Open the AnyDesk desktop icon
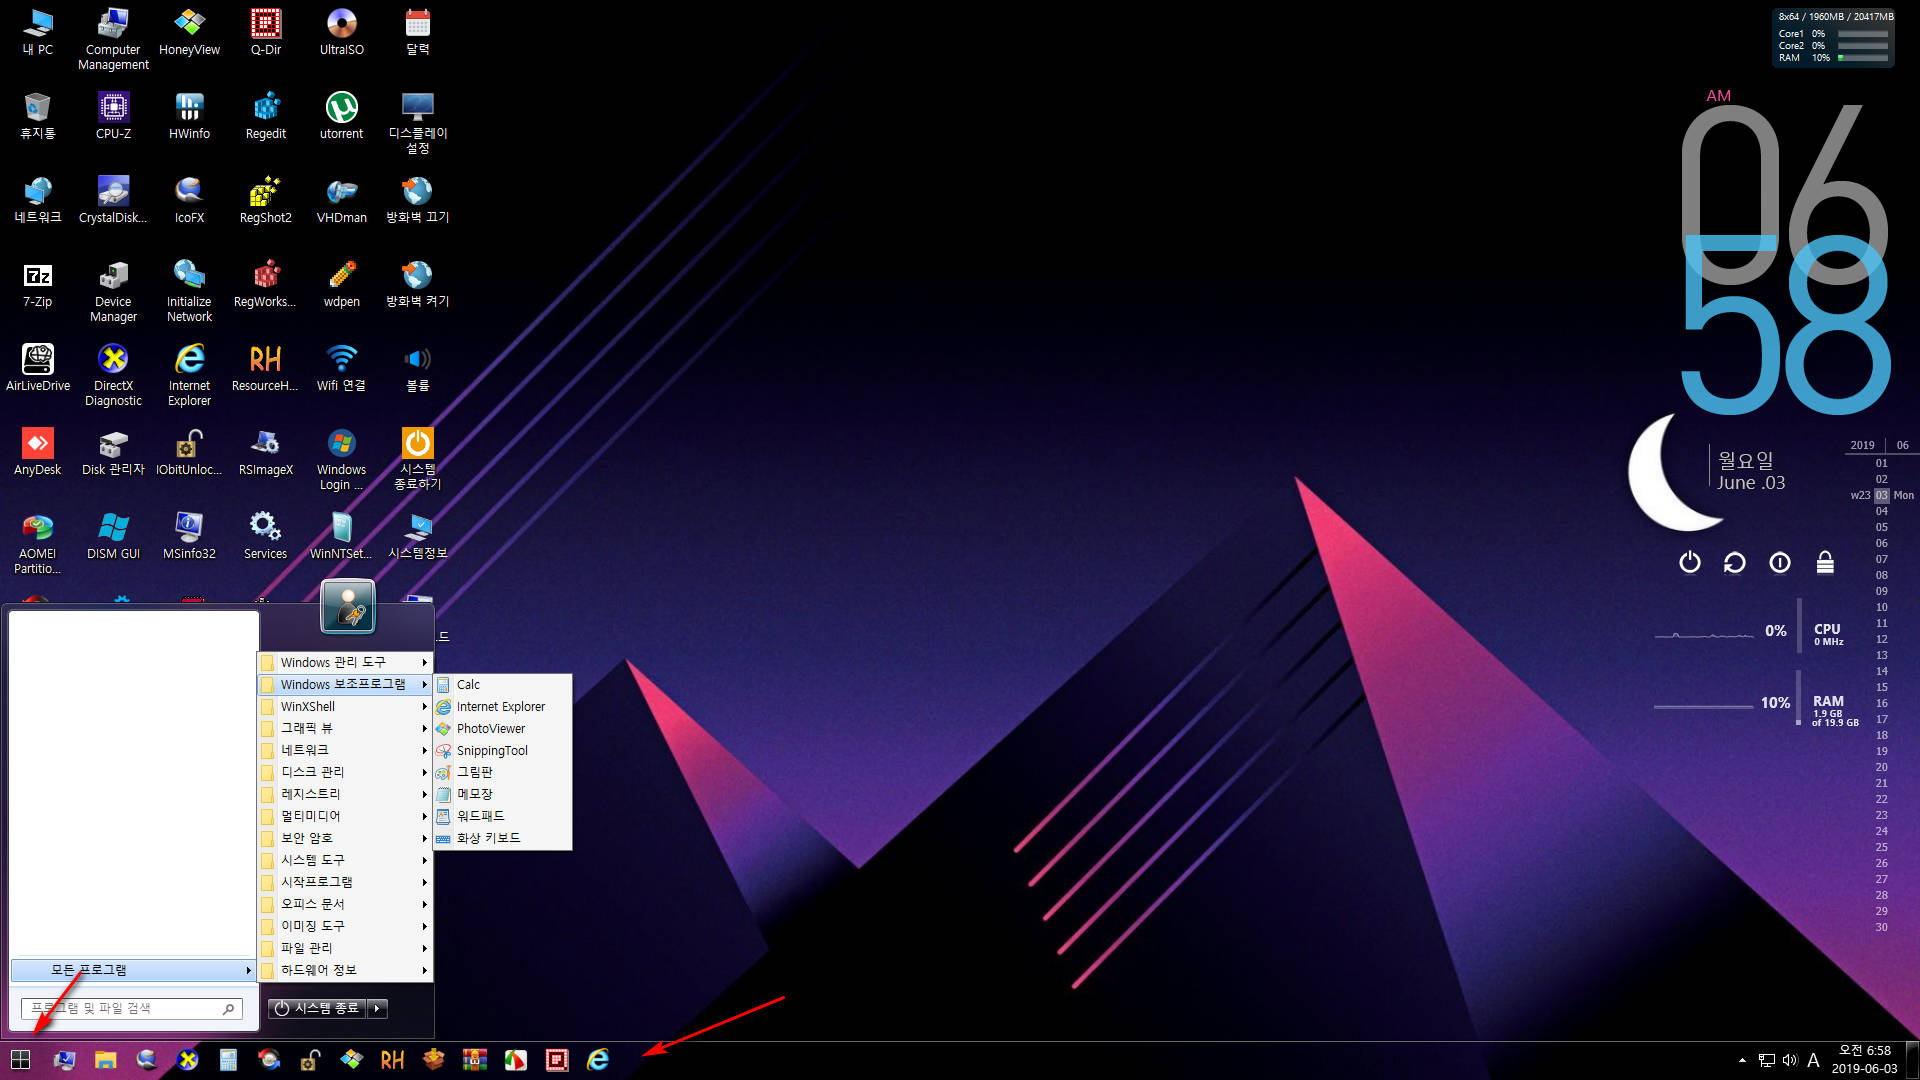 (x=38, y=452)
